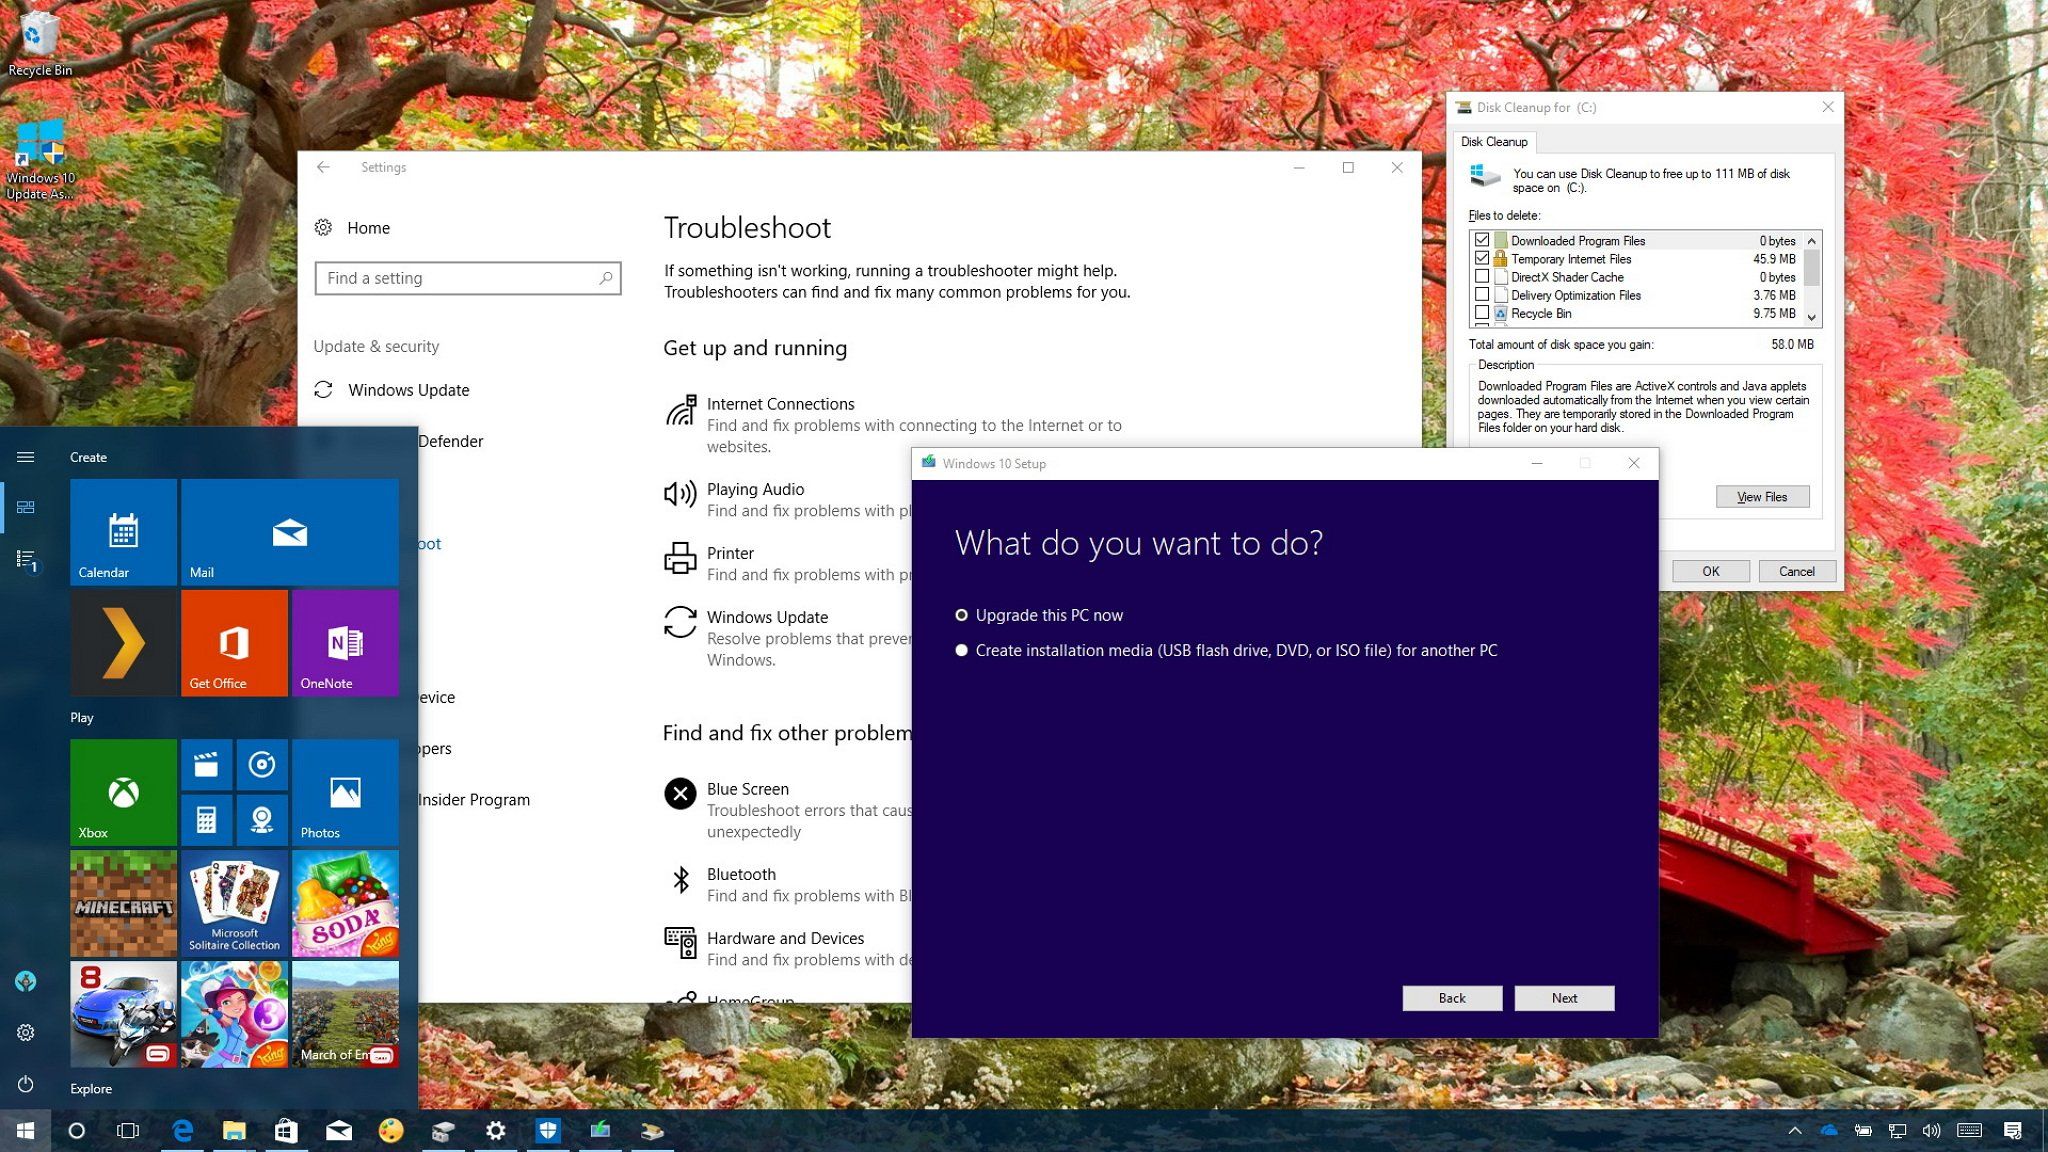Uncheck Temporary Internet Files checkbox

pyautogui.click(x=1482, y=258)
